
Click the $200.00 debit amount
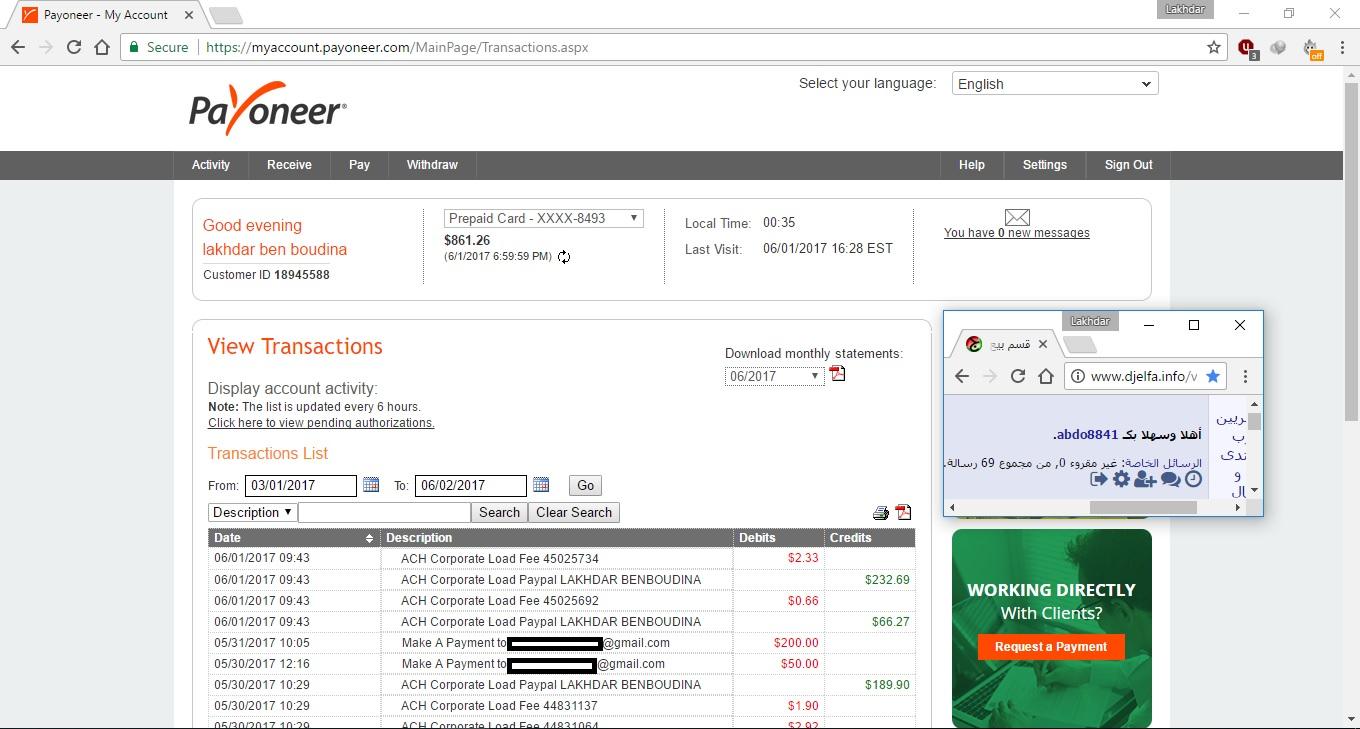796,643
